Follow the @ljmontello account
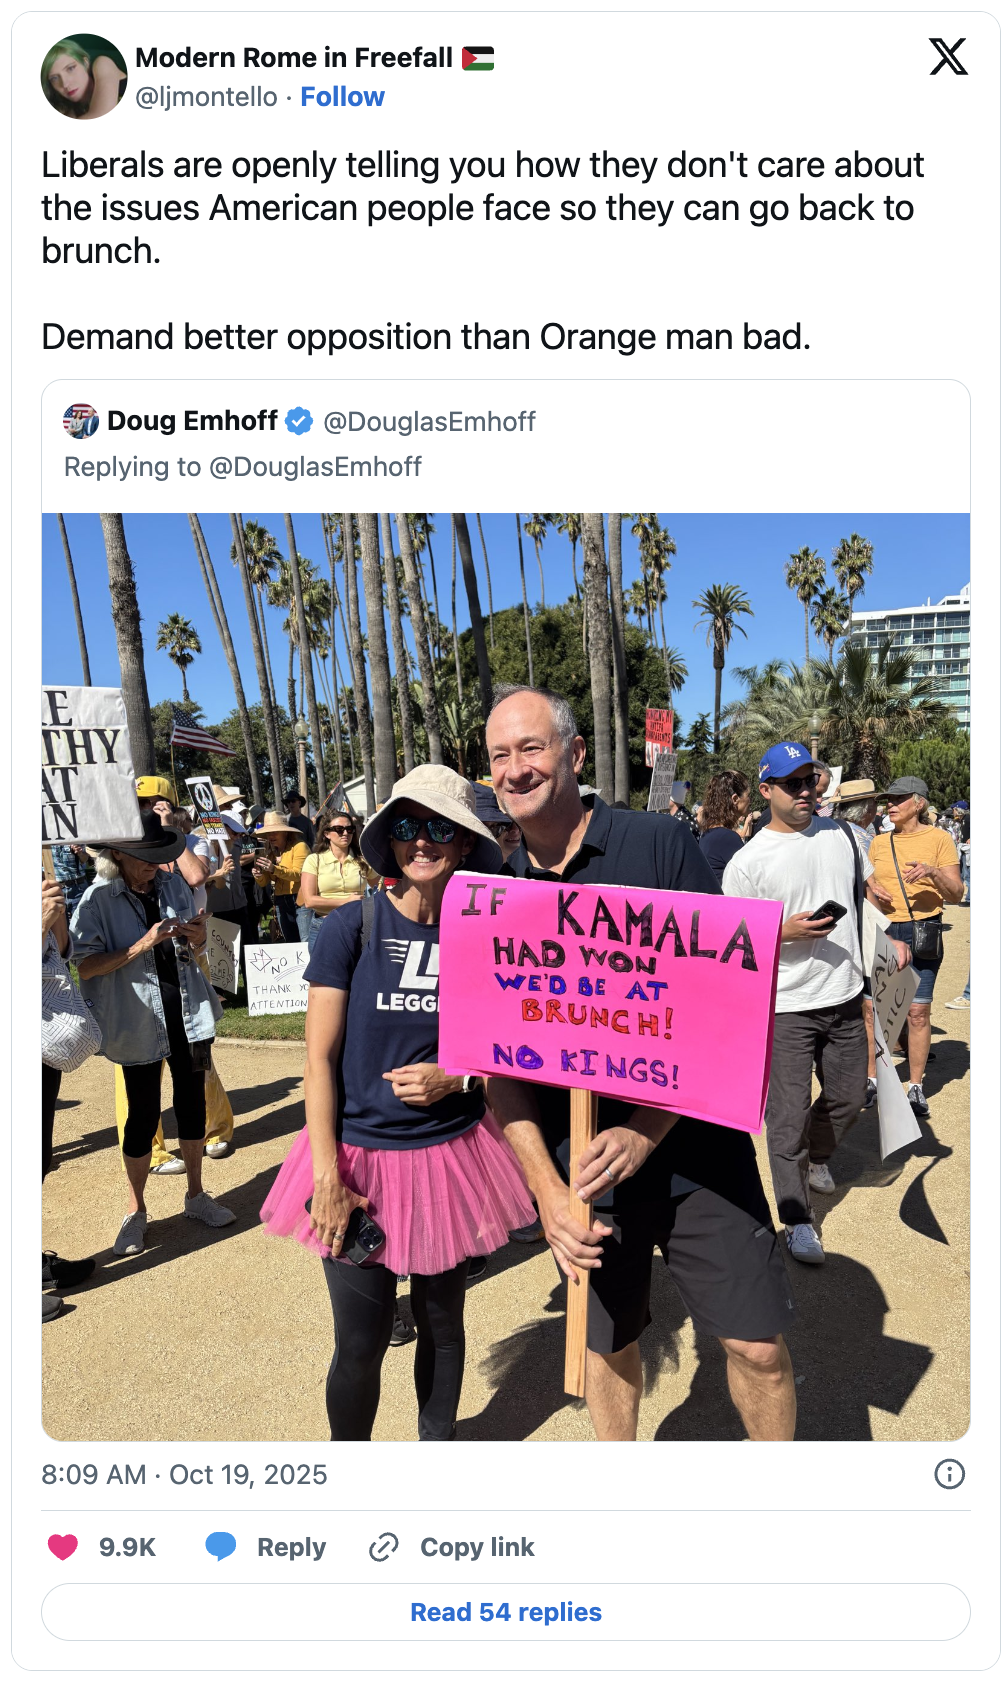Screen dimensions: 1006x1684 [342, 97]
